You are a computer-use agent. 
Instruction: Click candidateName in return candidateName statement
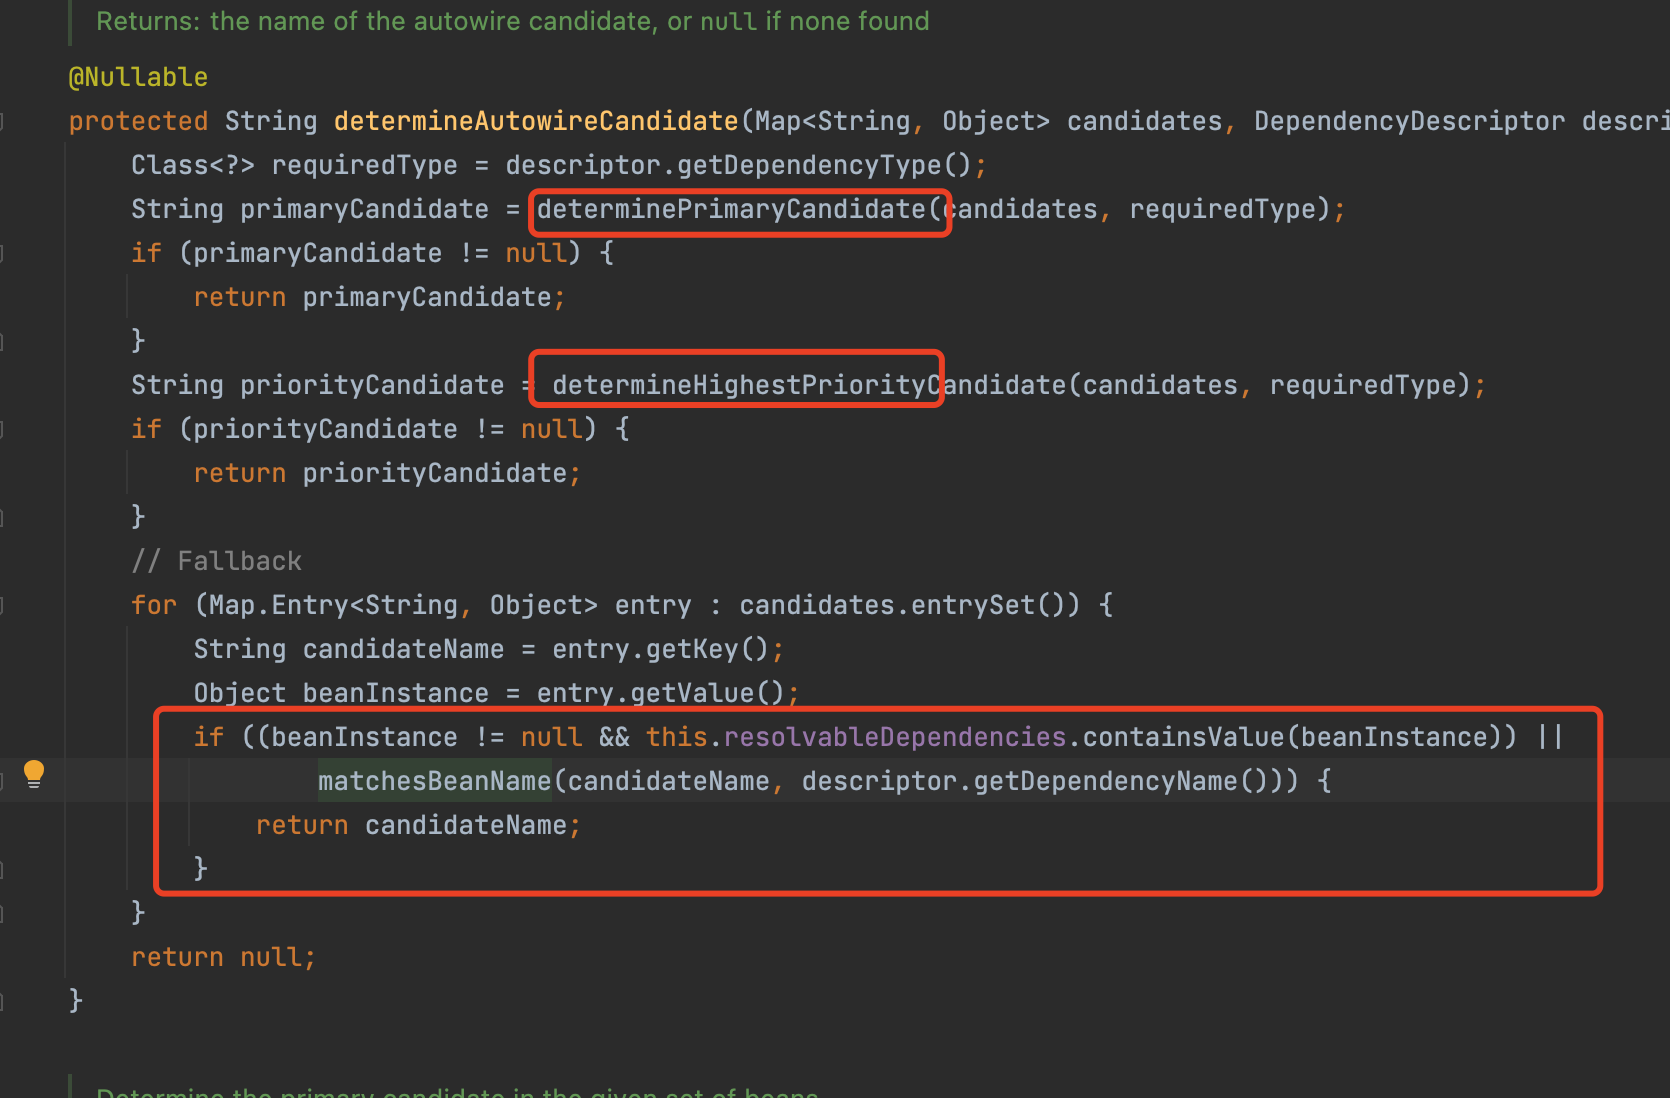466,825
